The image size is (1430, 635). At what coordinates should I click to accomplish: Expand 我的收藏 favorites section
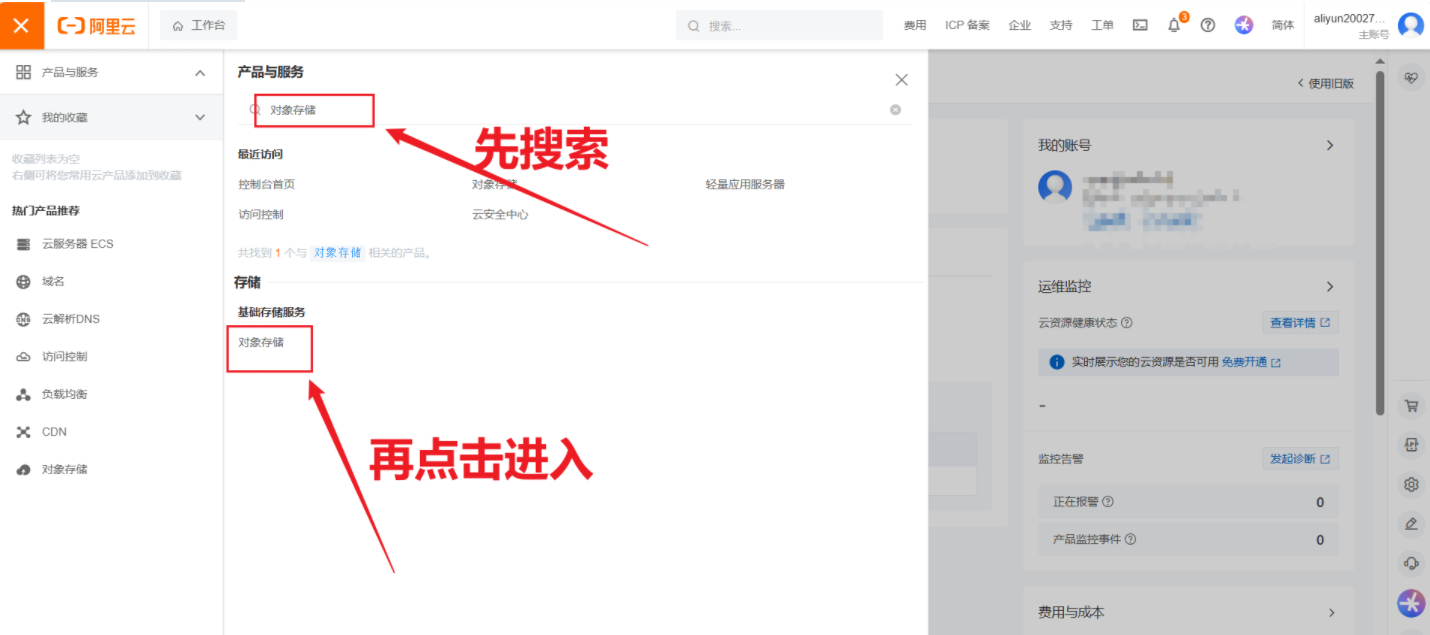pos(200,117)
